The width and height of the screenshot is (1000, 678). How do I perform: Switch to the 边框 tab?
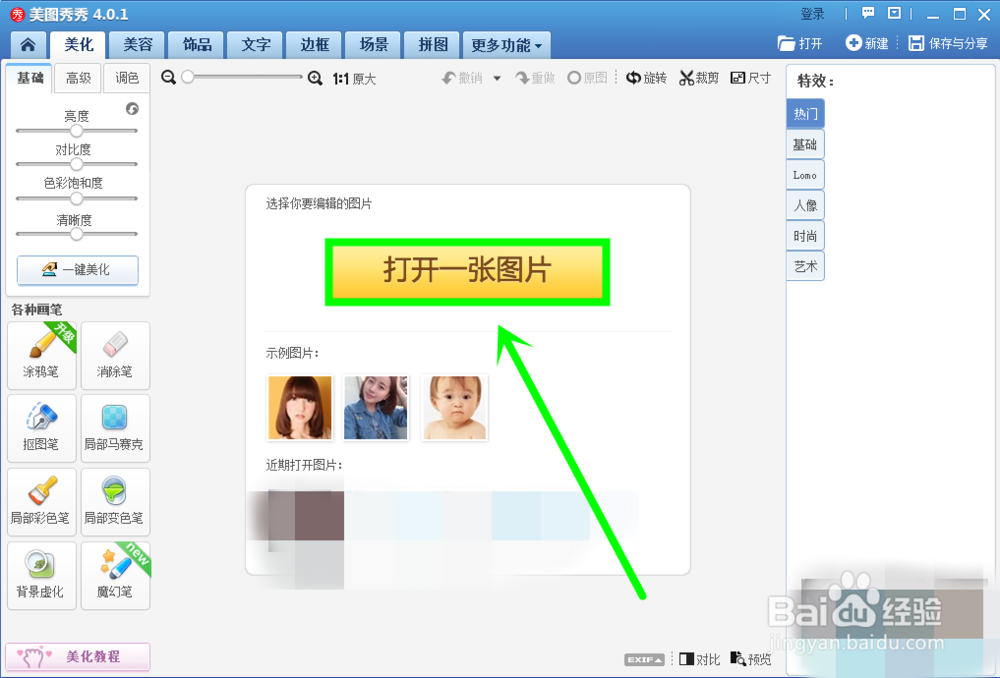click(x=314, y=45)
